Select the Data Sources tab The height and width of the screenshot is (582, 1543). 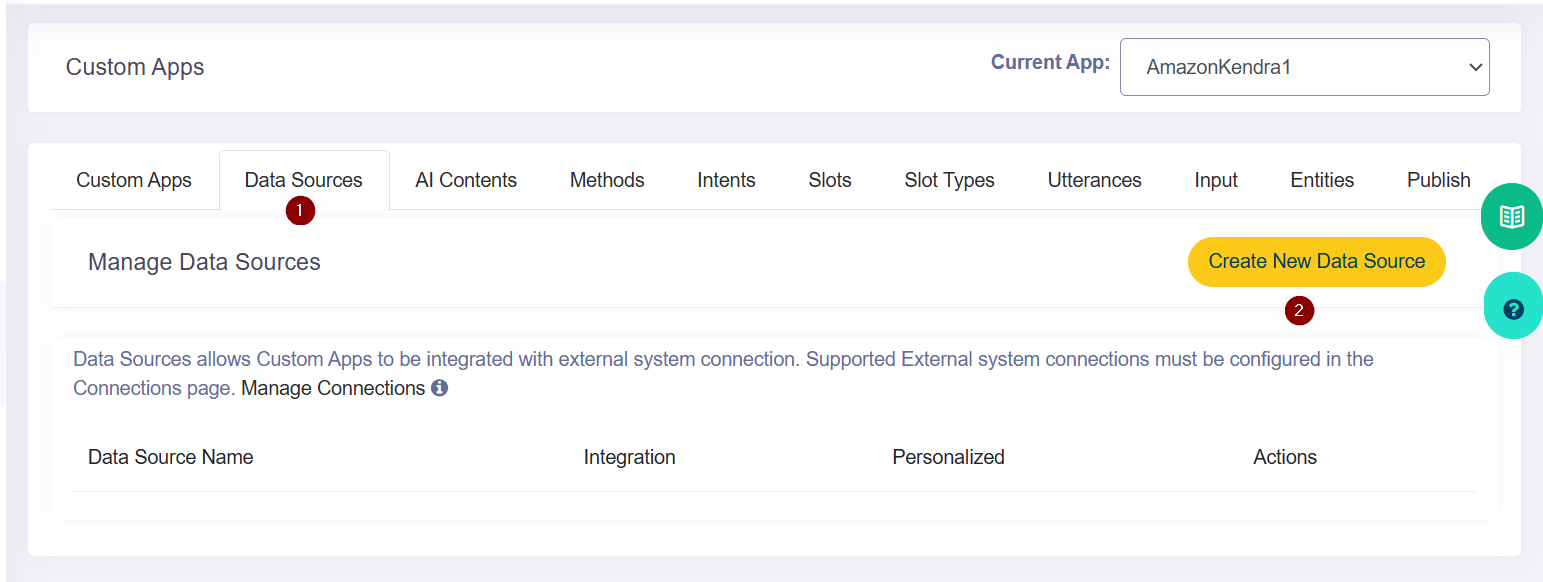pos(304,180)
